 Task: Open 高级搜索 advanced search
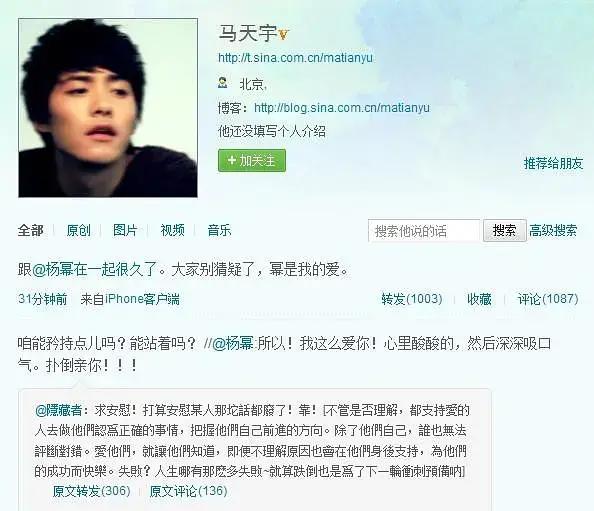553,230
